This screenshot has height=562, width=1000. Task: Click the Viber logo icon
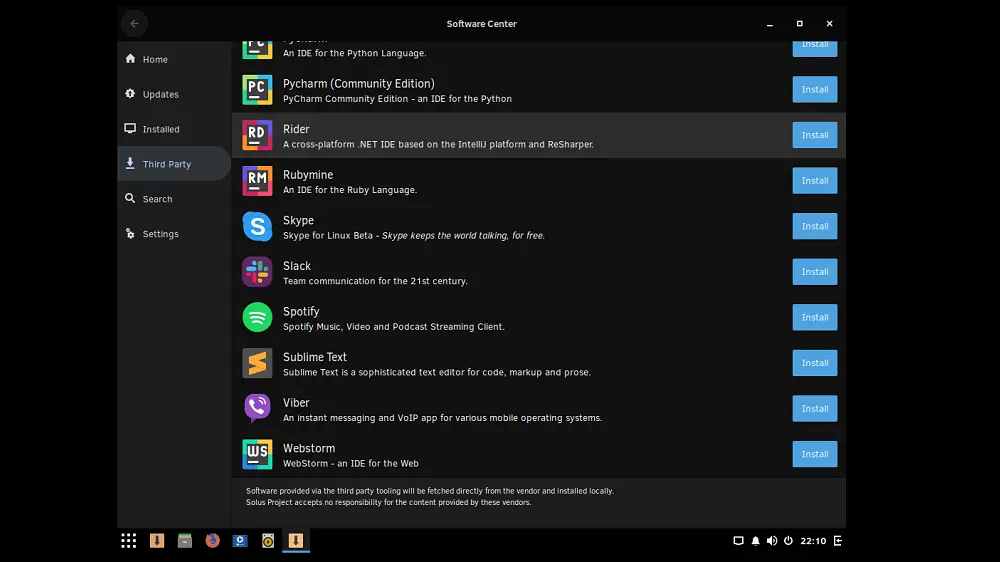pyautogui.click(x=257, y=409)
